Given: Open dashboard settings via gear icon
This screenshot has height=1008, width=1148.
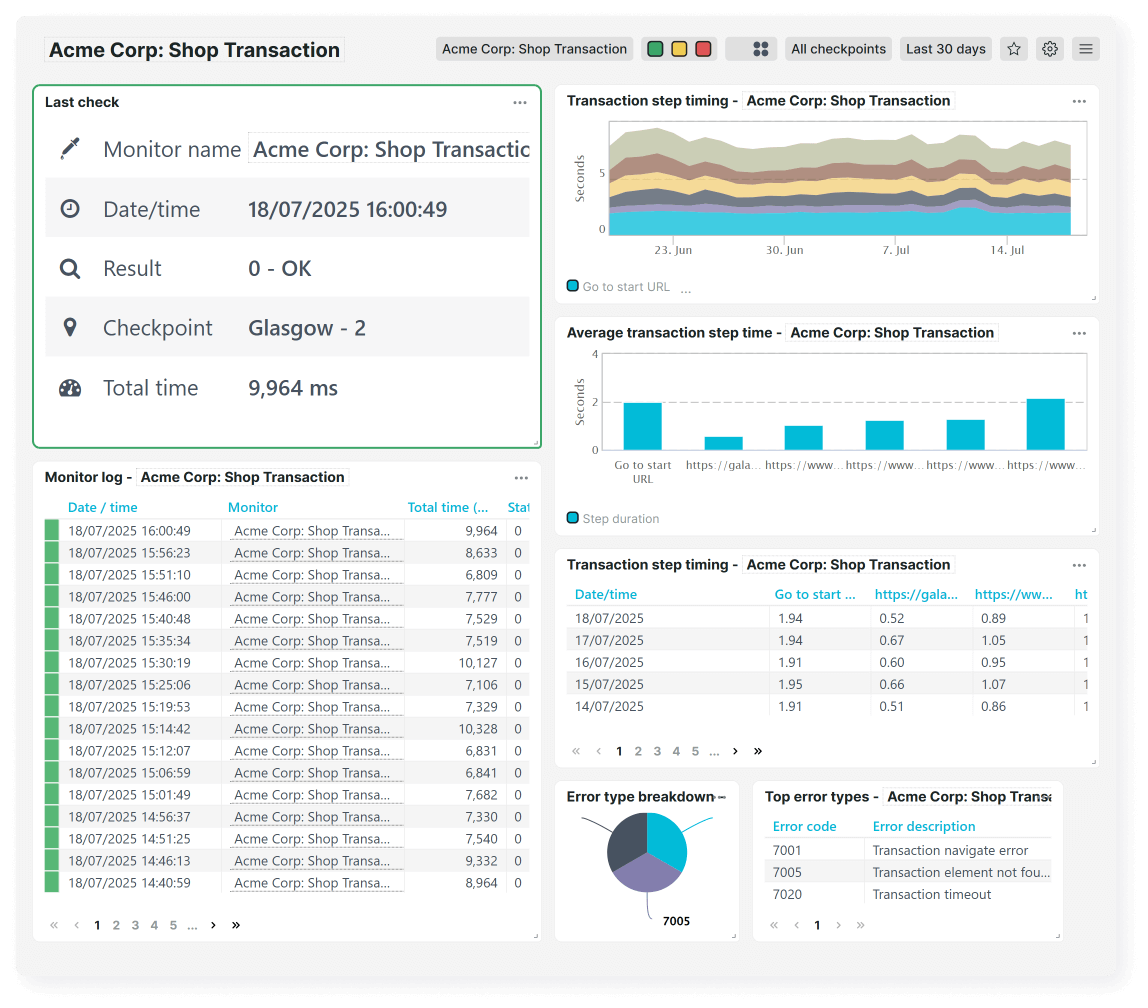Looking at the screenshot, I should [x=1049, y=48].
